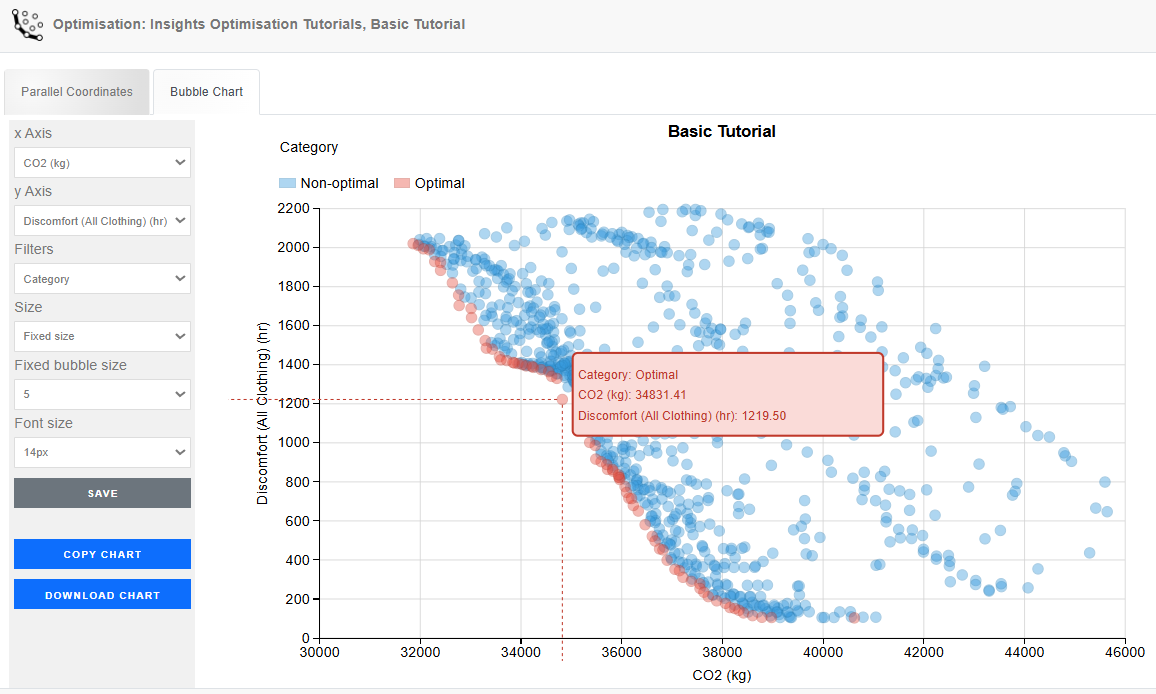Toggle the Optimal legend red swatch

[402, 183]
